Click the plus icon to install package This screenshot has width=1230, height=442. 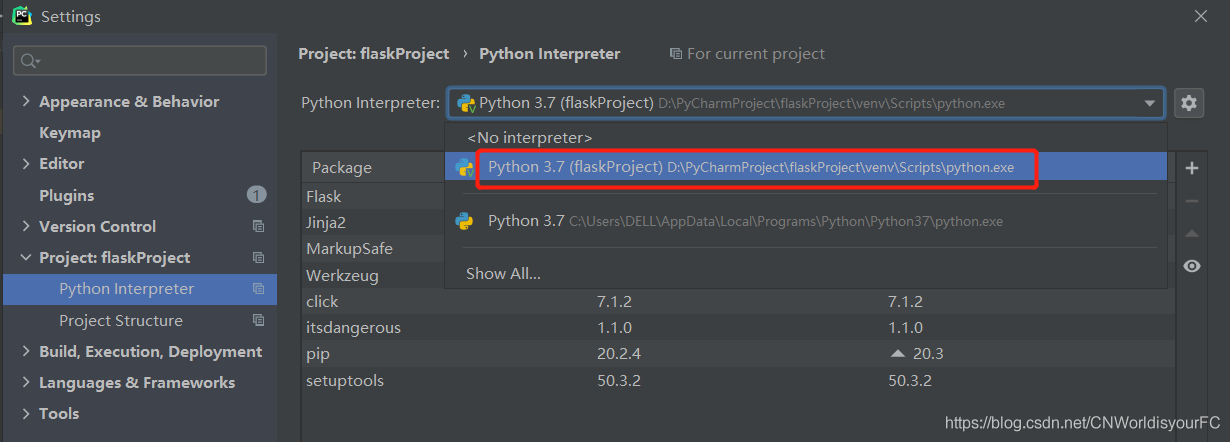coord(1191,168)
